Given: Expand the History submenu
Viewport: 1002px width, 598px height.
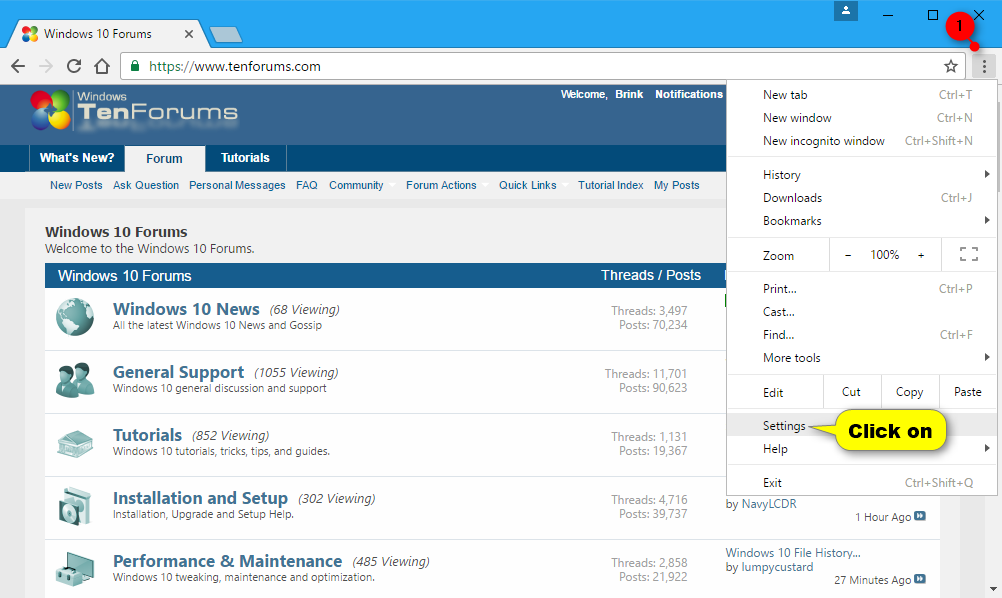Looking at the screenshot, I should click(862, 174).
